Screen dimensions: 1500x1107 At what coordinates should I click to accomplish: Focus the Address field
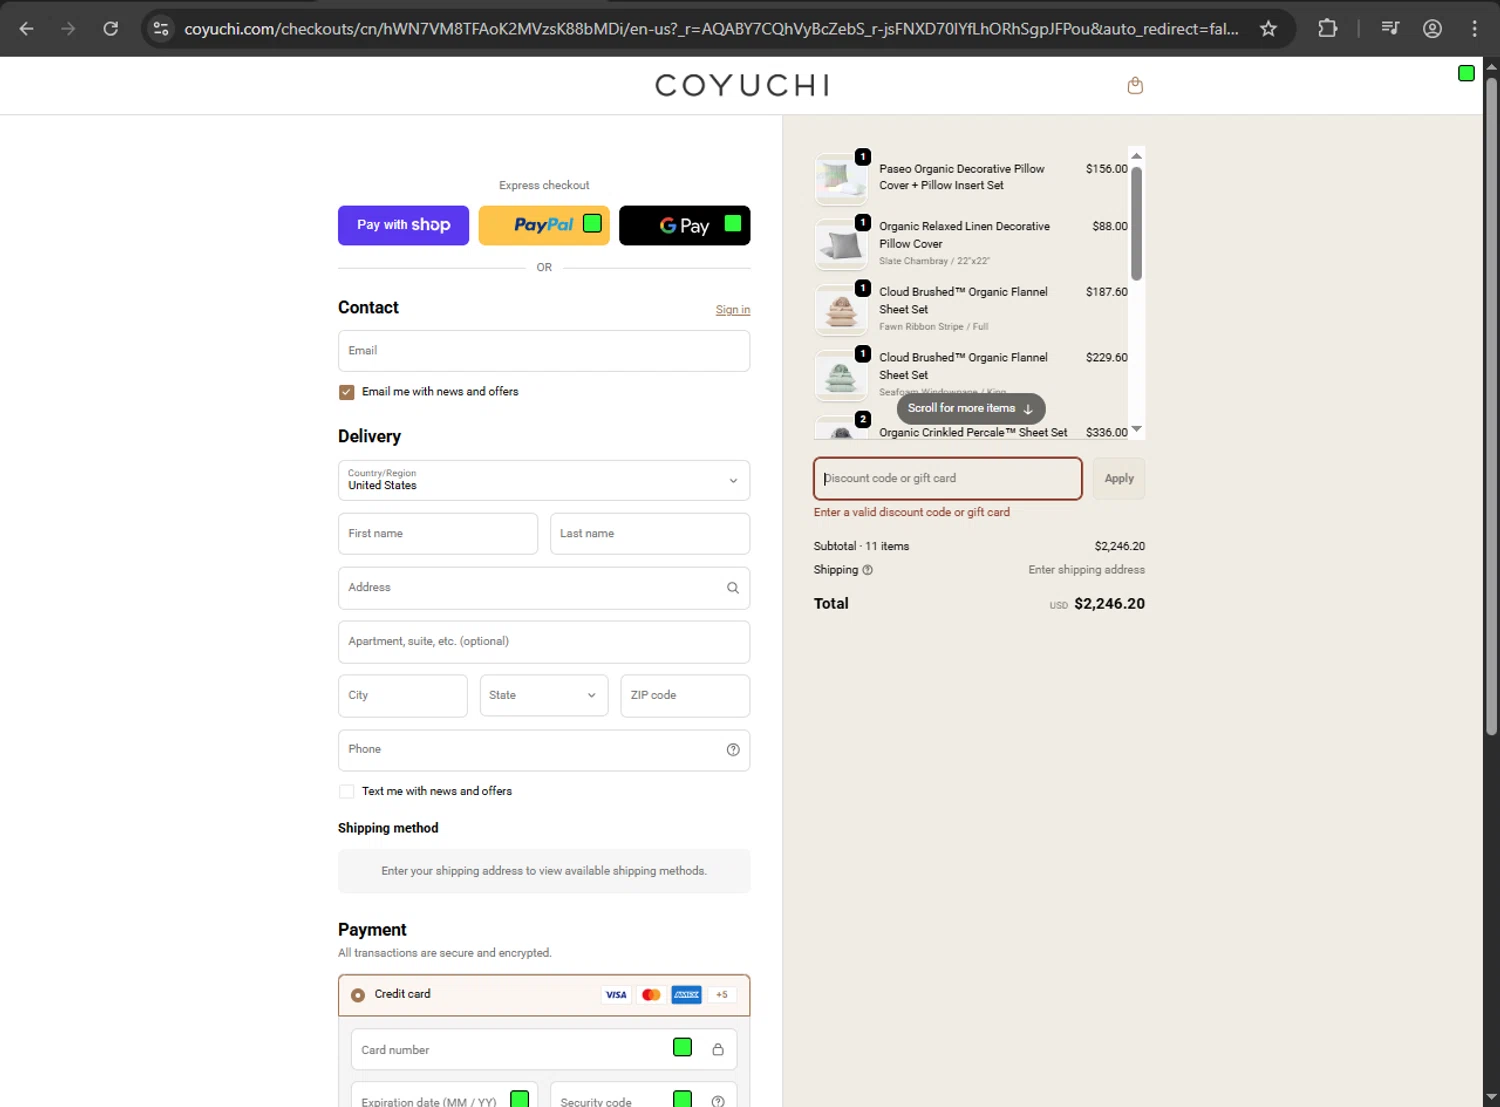click(544, 588)
